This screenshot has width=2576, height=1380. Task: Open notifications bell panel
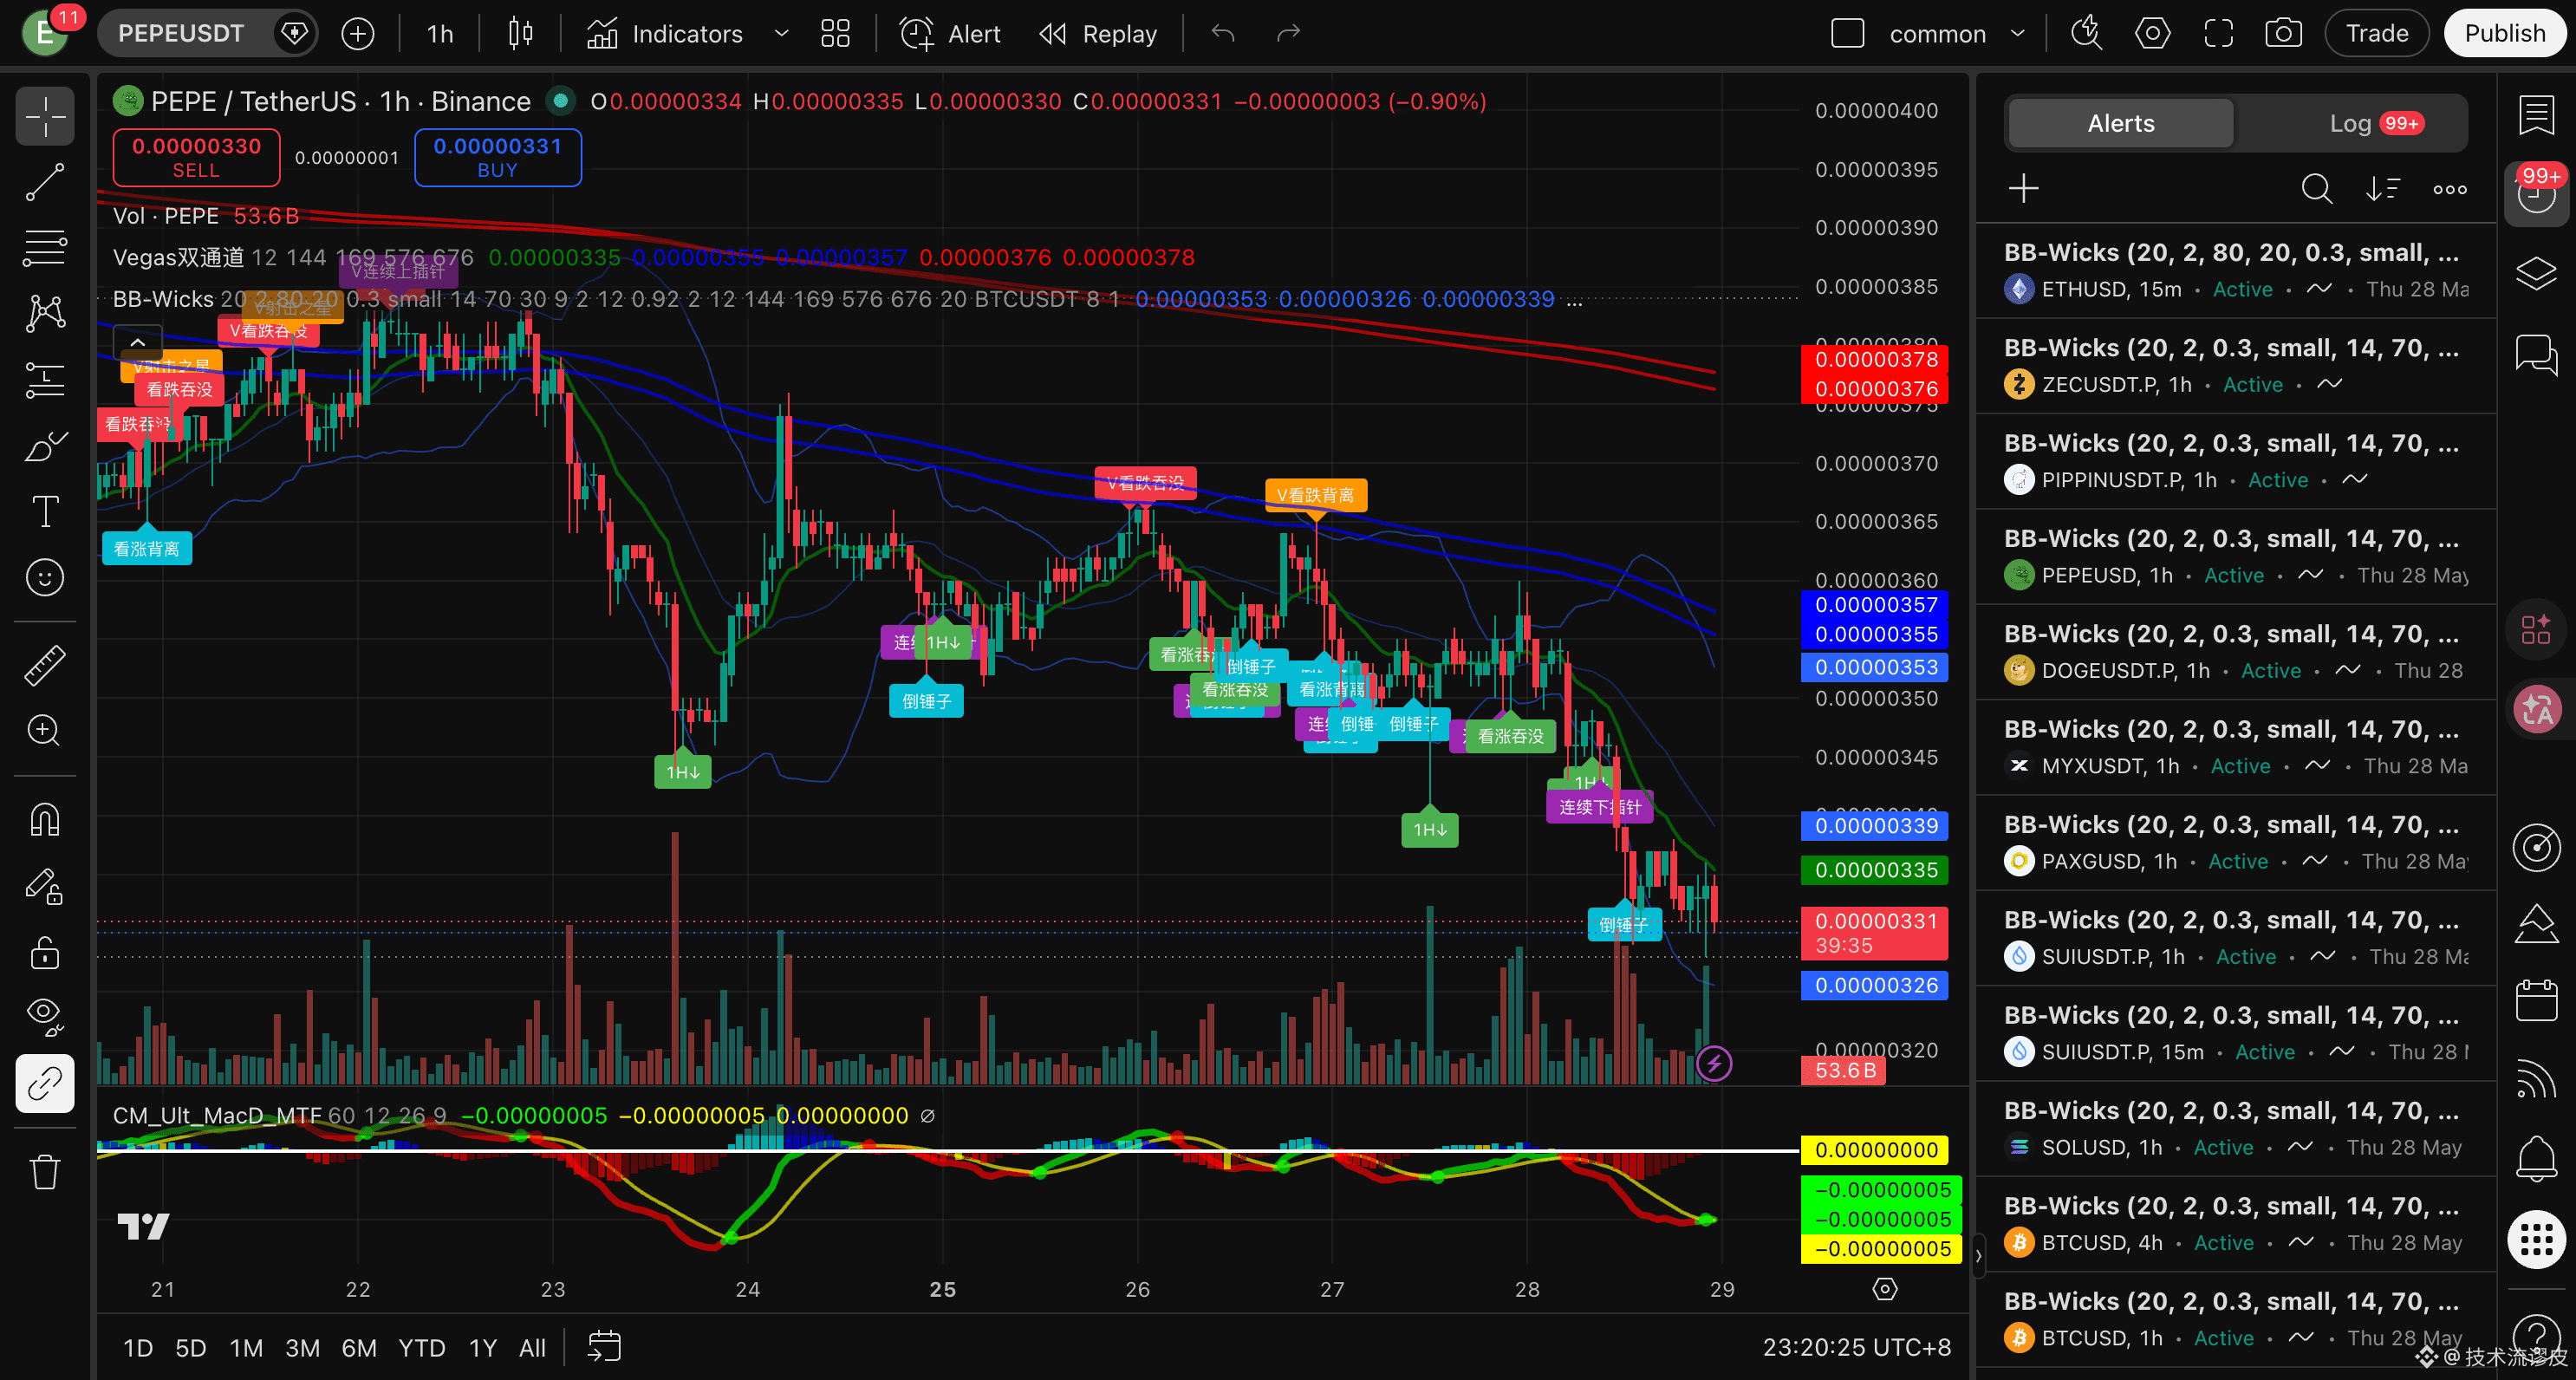click(x=2536, y=1159)
